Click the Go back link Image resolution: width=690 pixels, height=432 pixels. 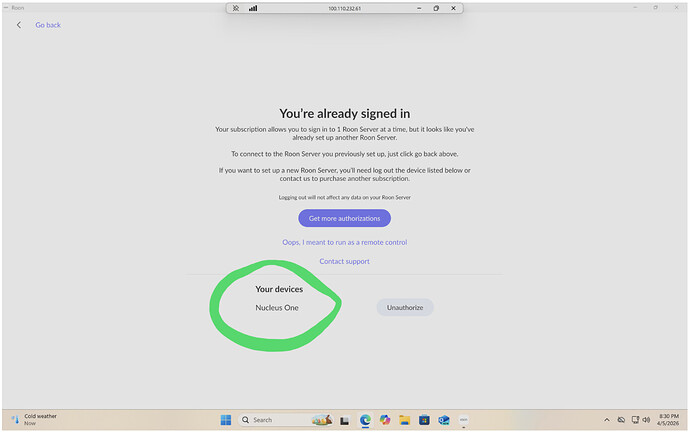tap(48, 25)
